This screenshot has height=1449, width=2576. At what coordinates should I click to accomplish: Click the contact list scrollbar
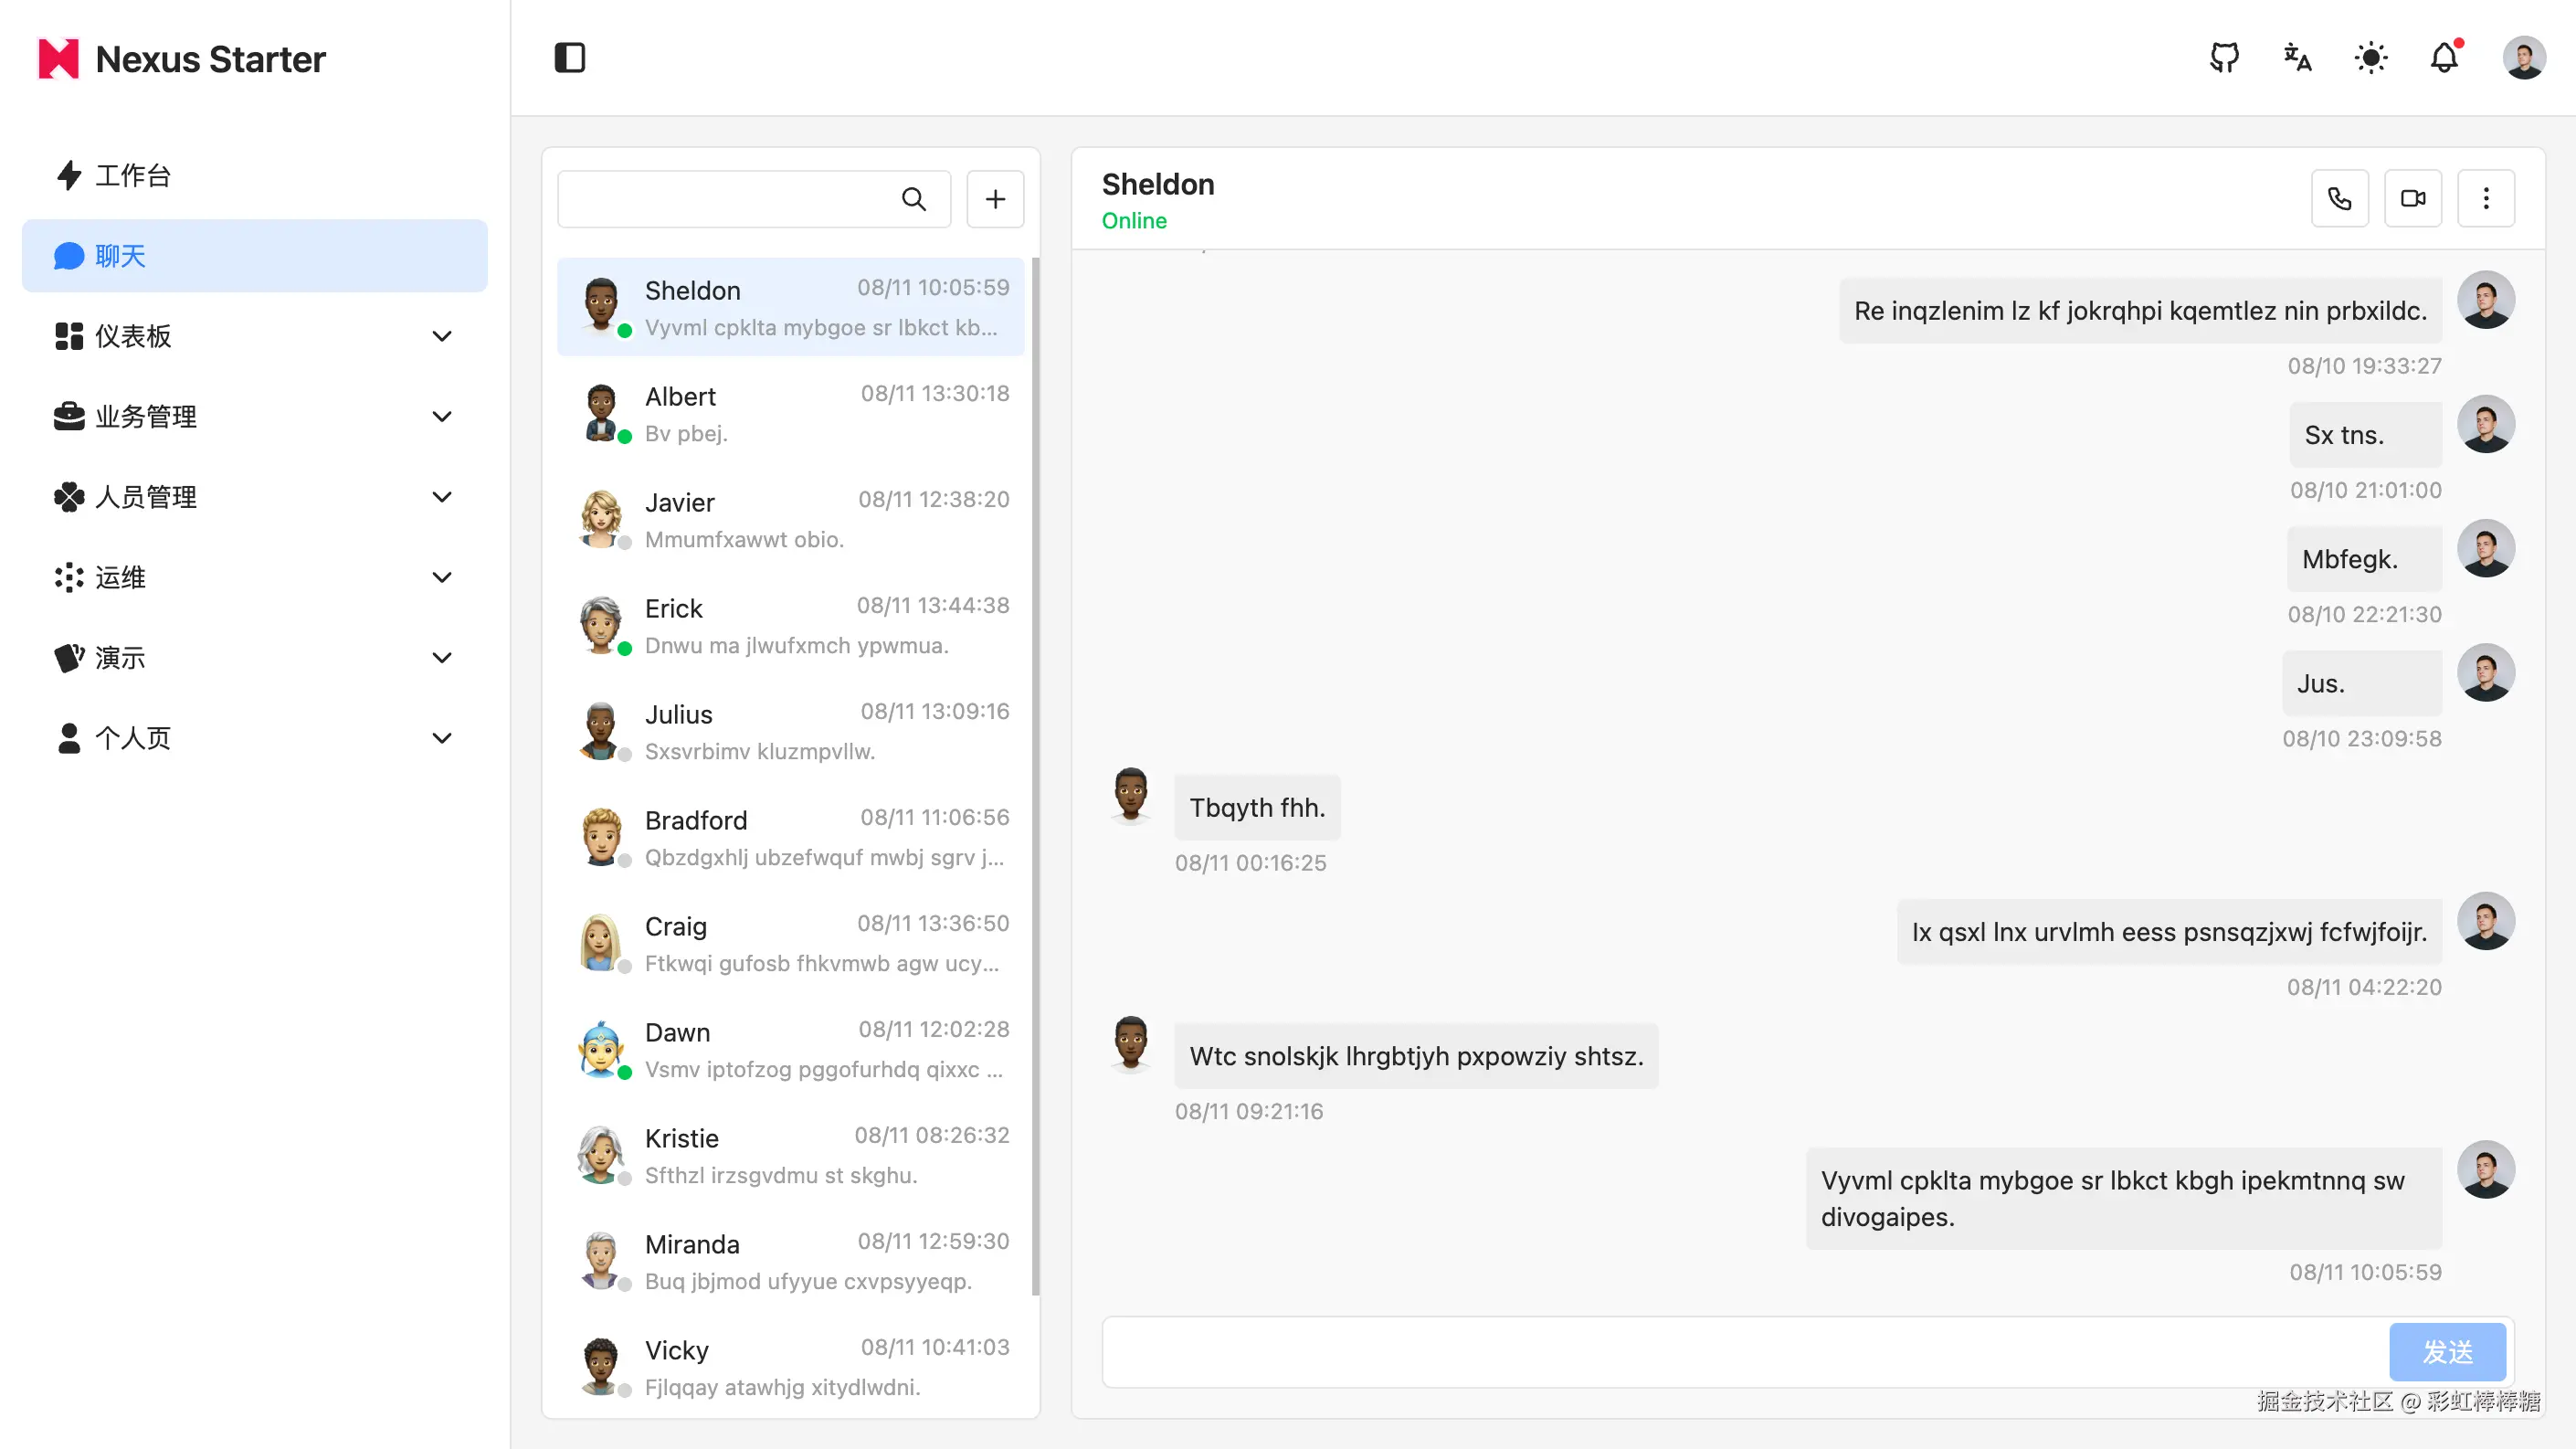click(1035, 776)
